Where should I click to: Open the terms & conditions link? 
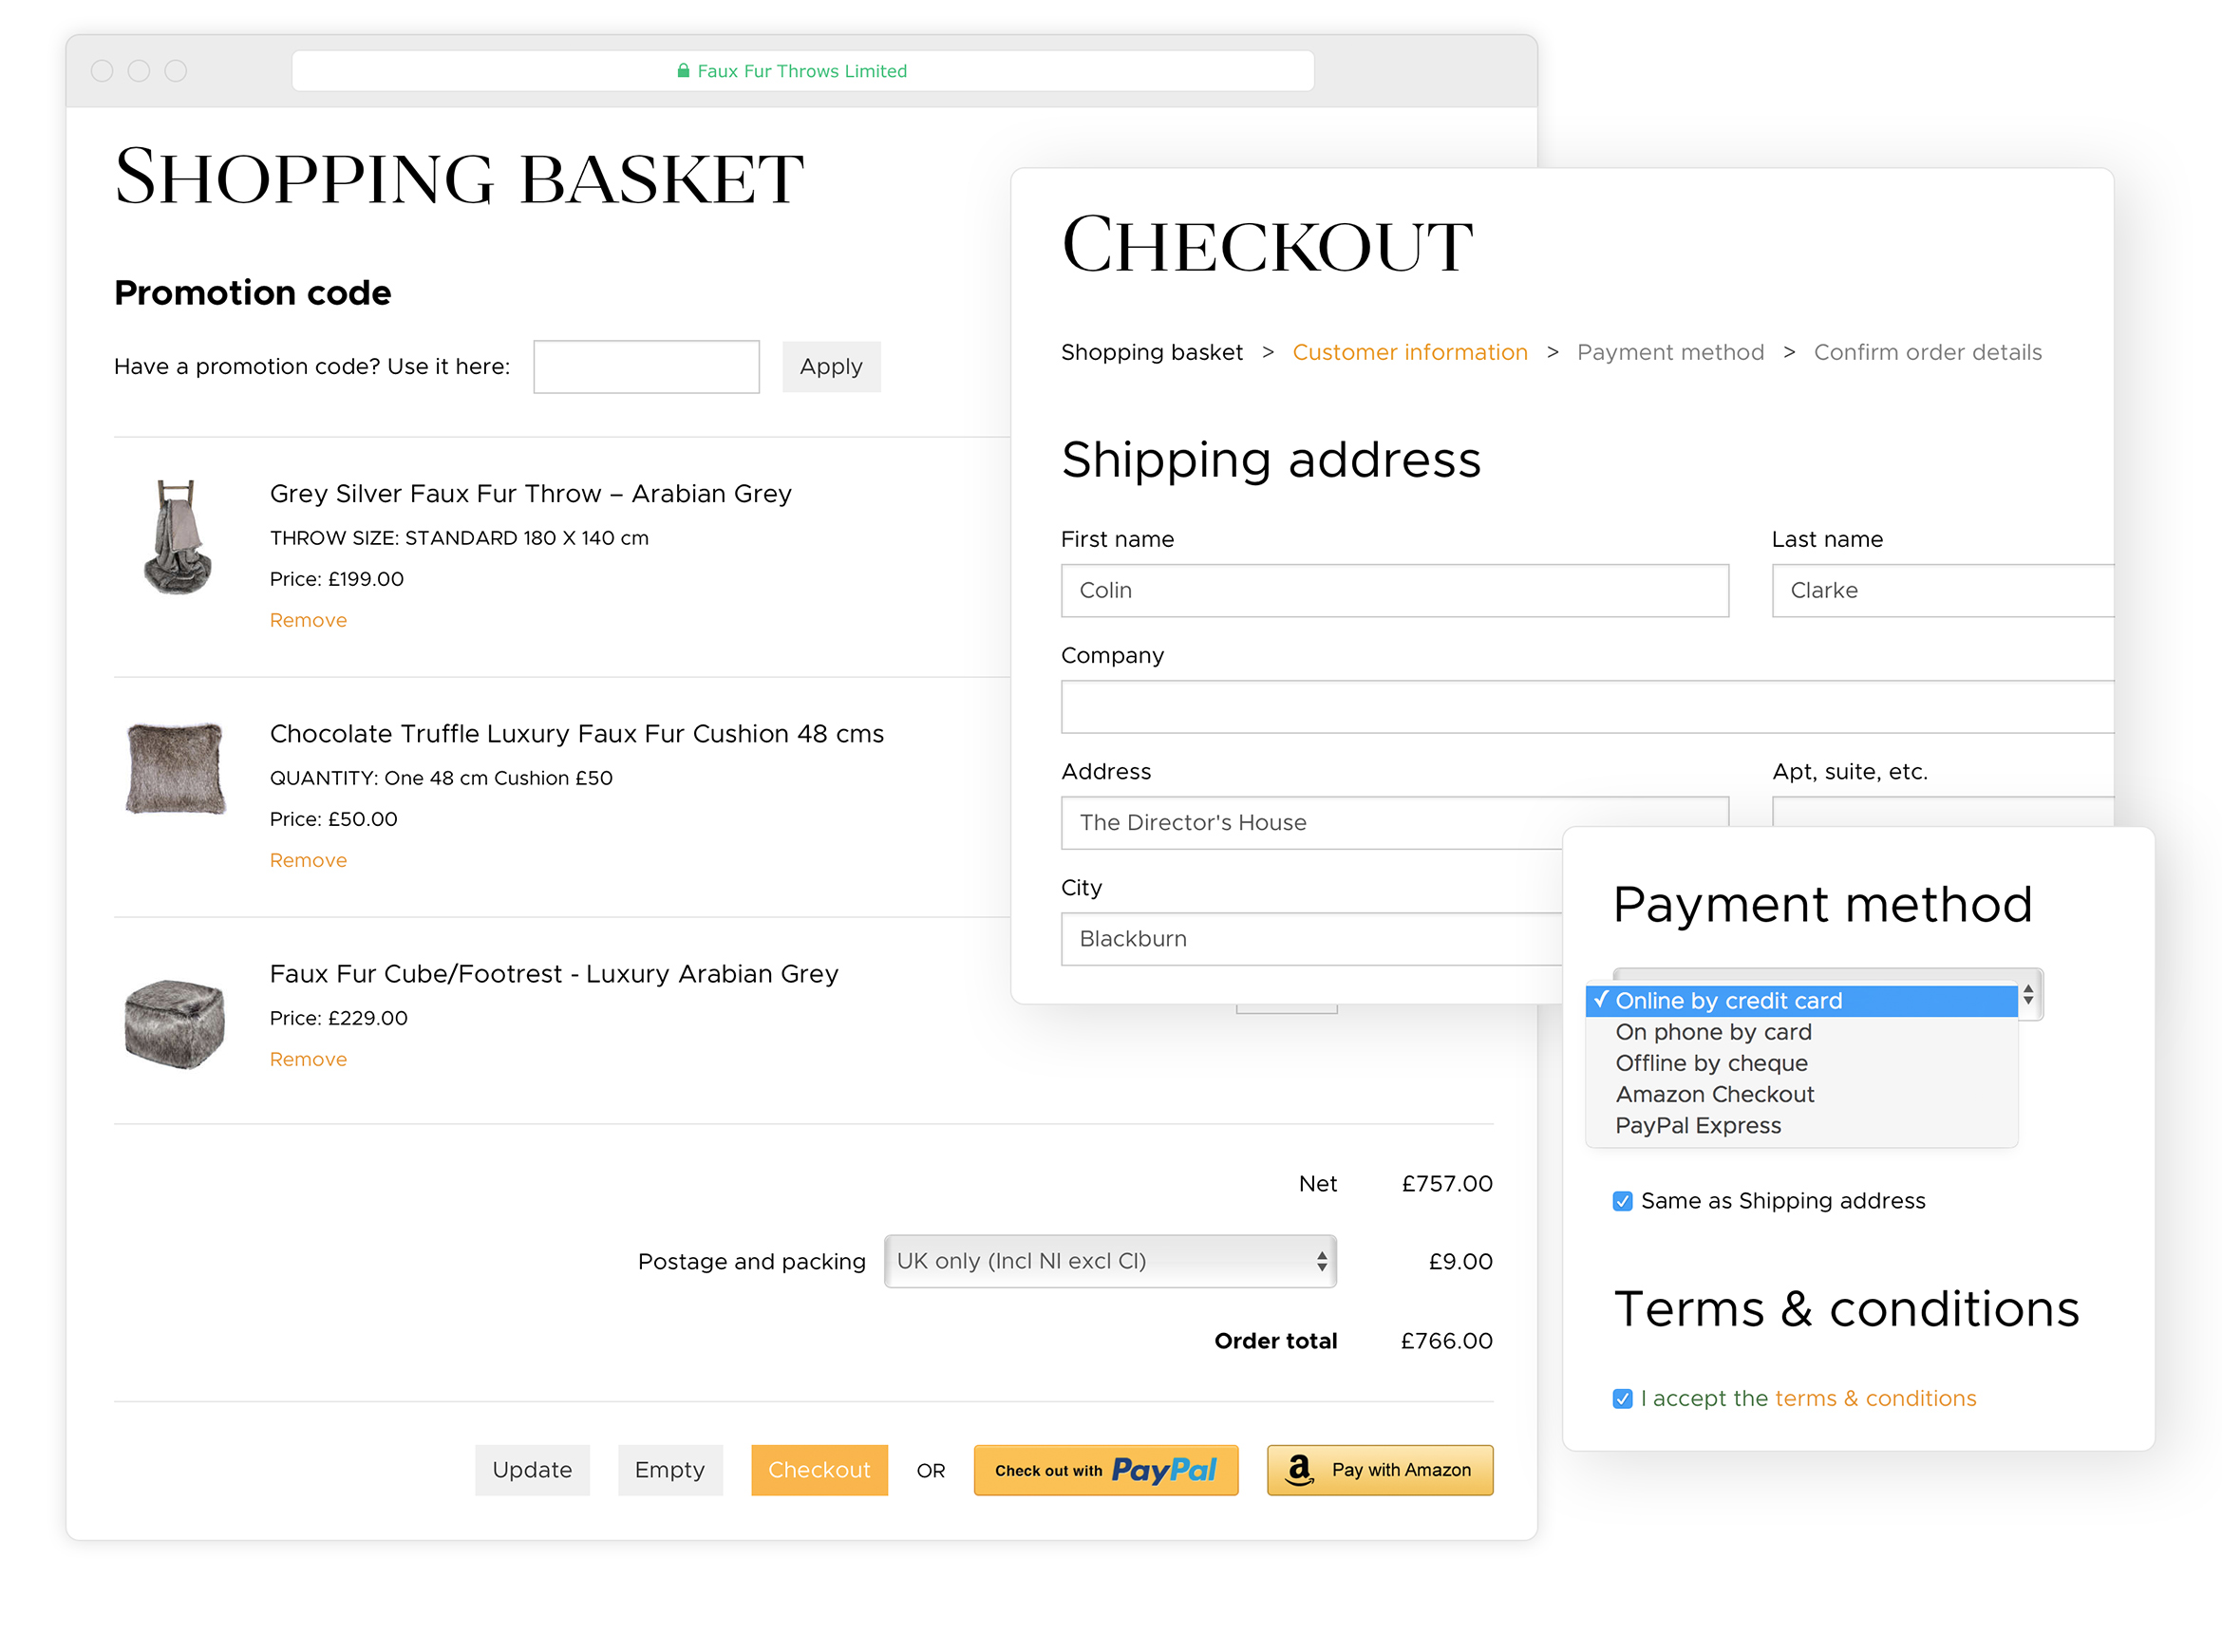(1875, 1398)
